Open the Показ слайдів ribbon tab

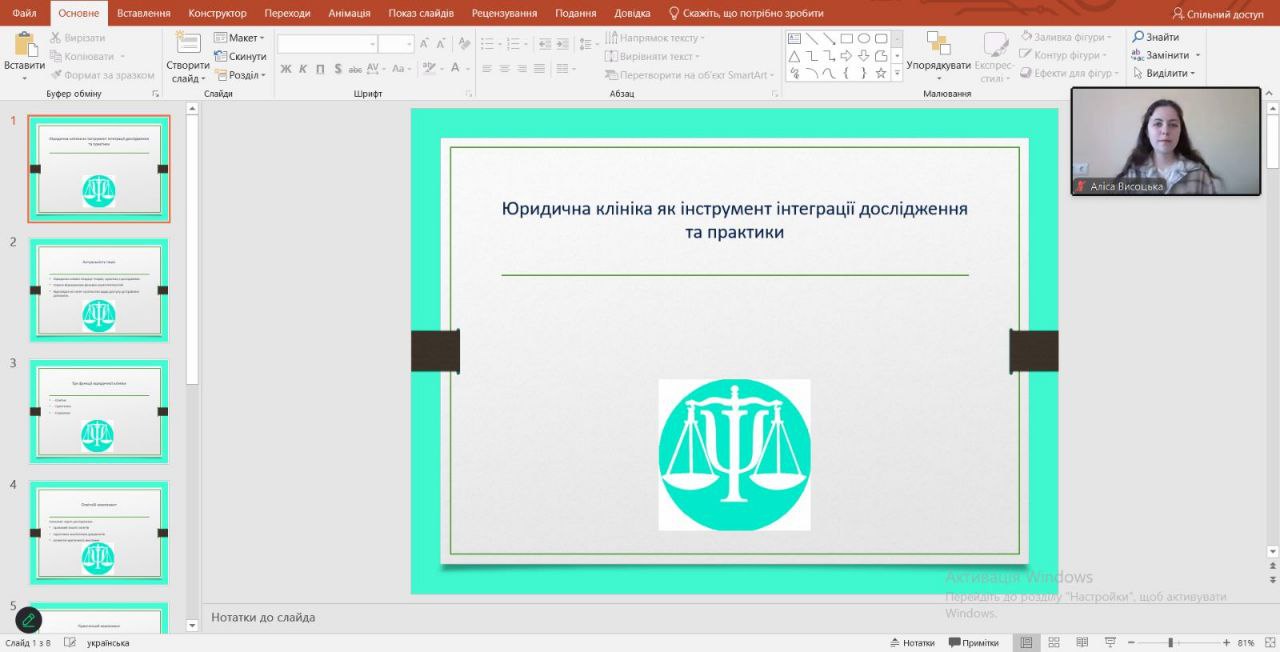pyautogui.click(x=421, y=13)
